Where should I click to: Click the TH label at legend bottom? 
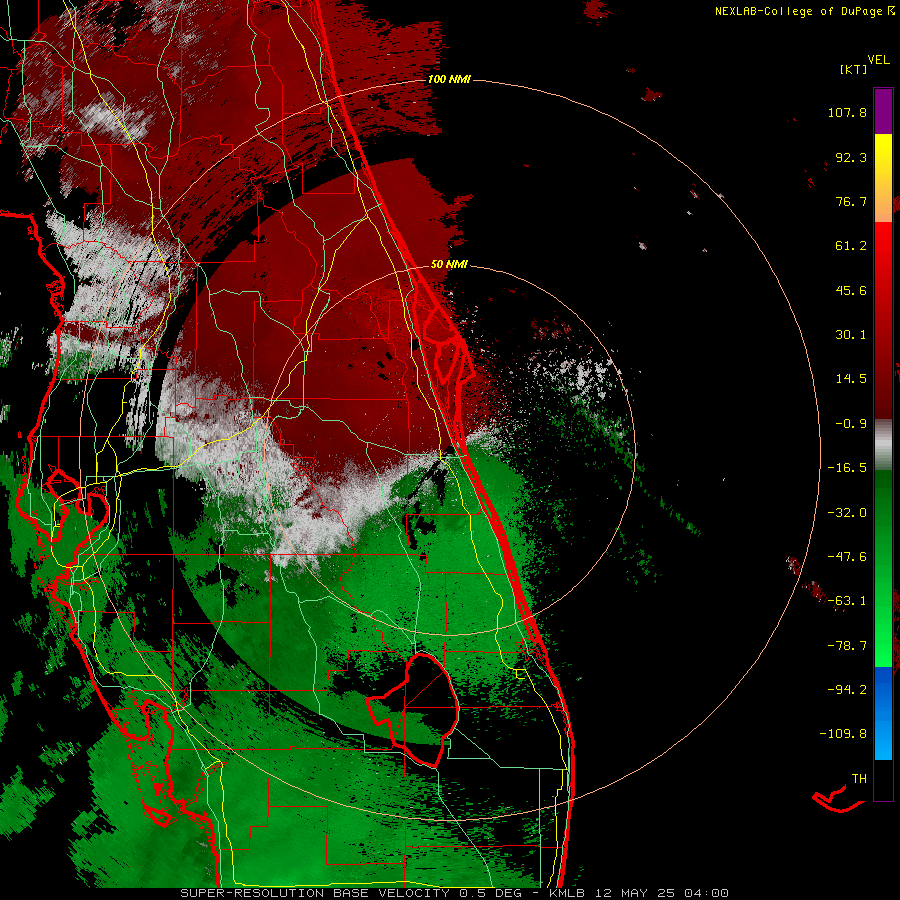point(859,778)
